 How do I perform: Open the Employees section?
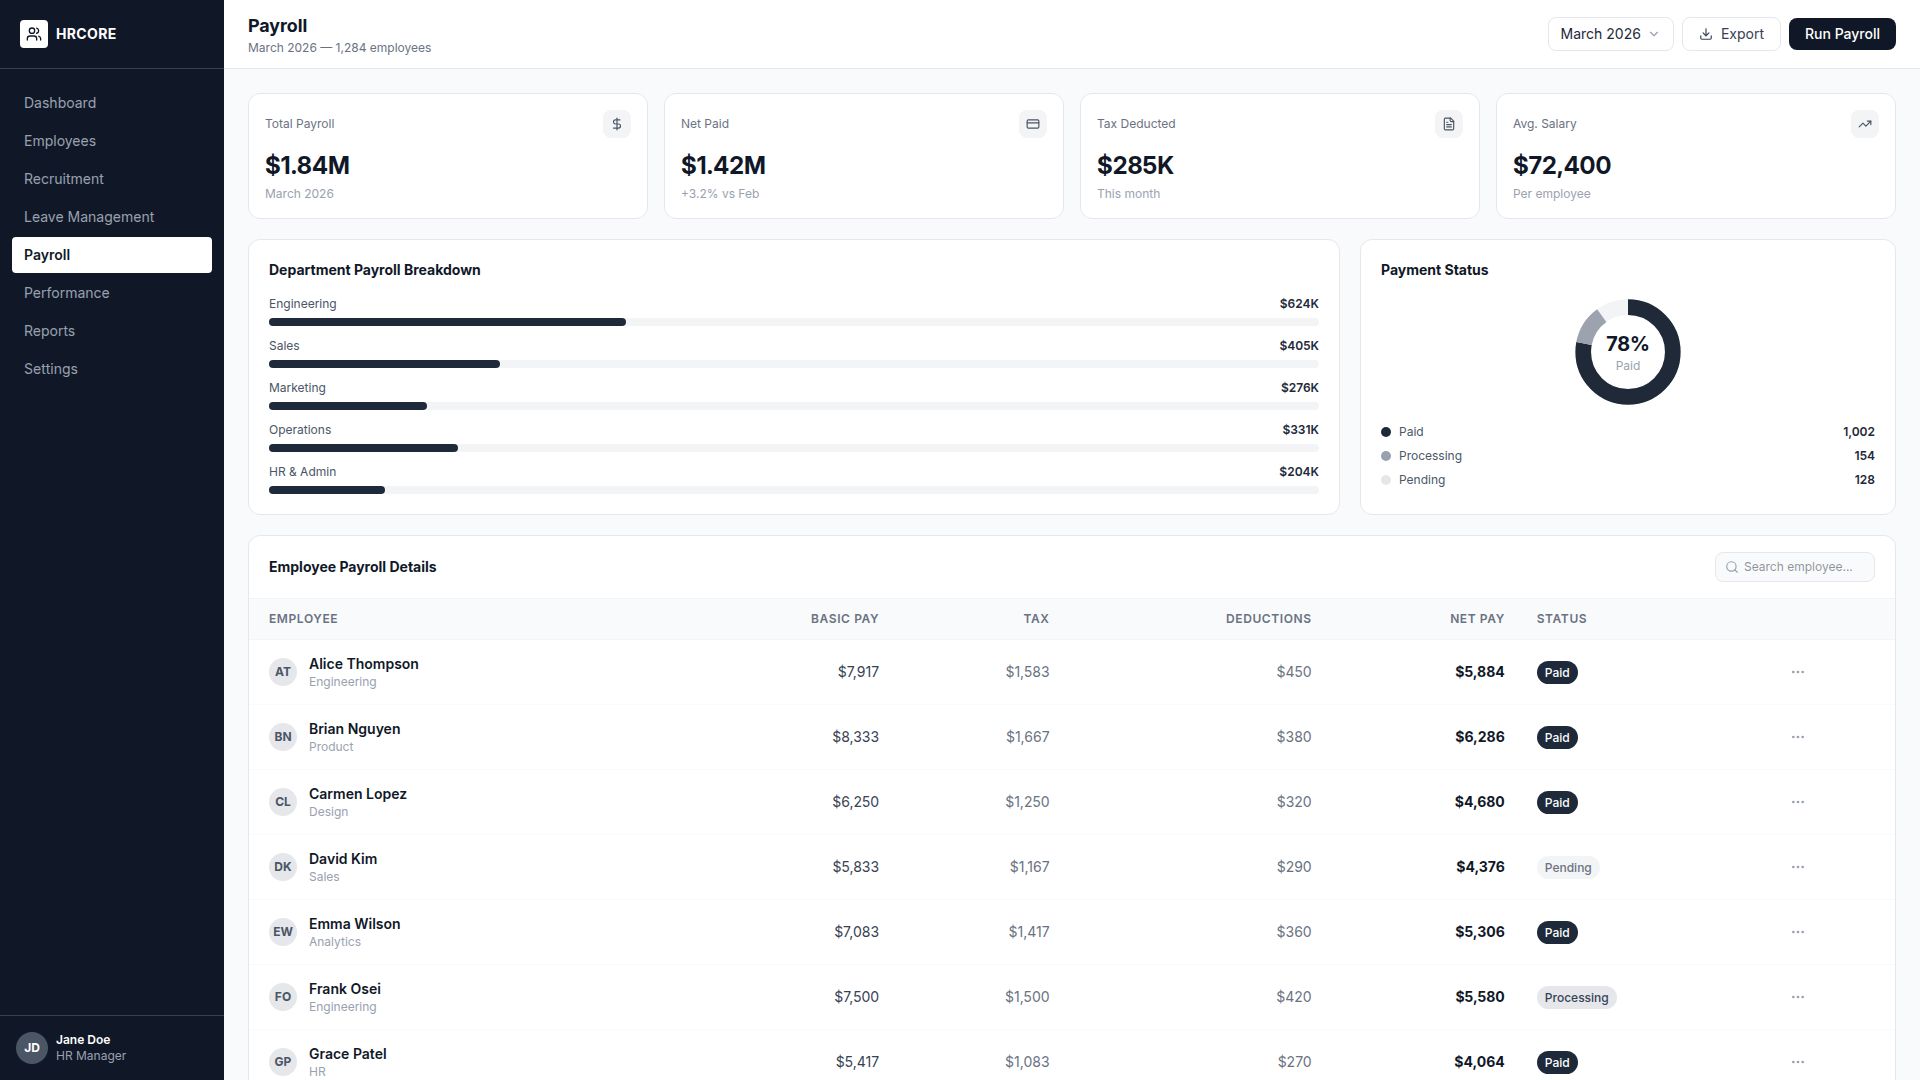pos(112,141)
